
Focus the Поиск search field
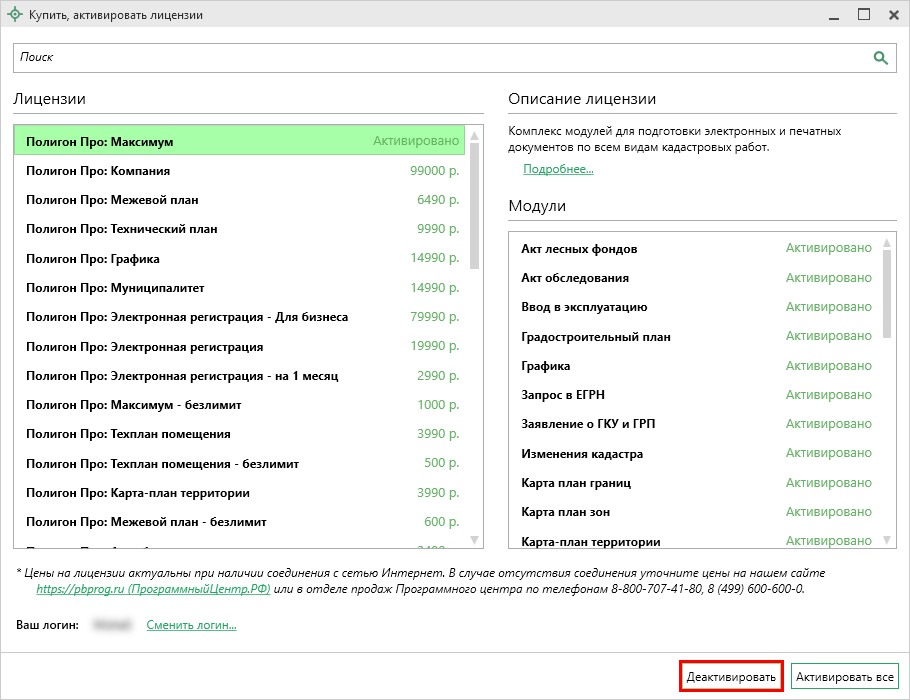coord(440,58)
